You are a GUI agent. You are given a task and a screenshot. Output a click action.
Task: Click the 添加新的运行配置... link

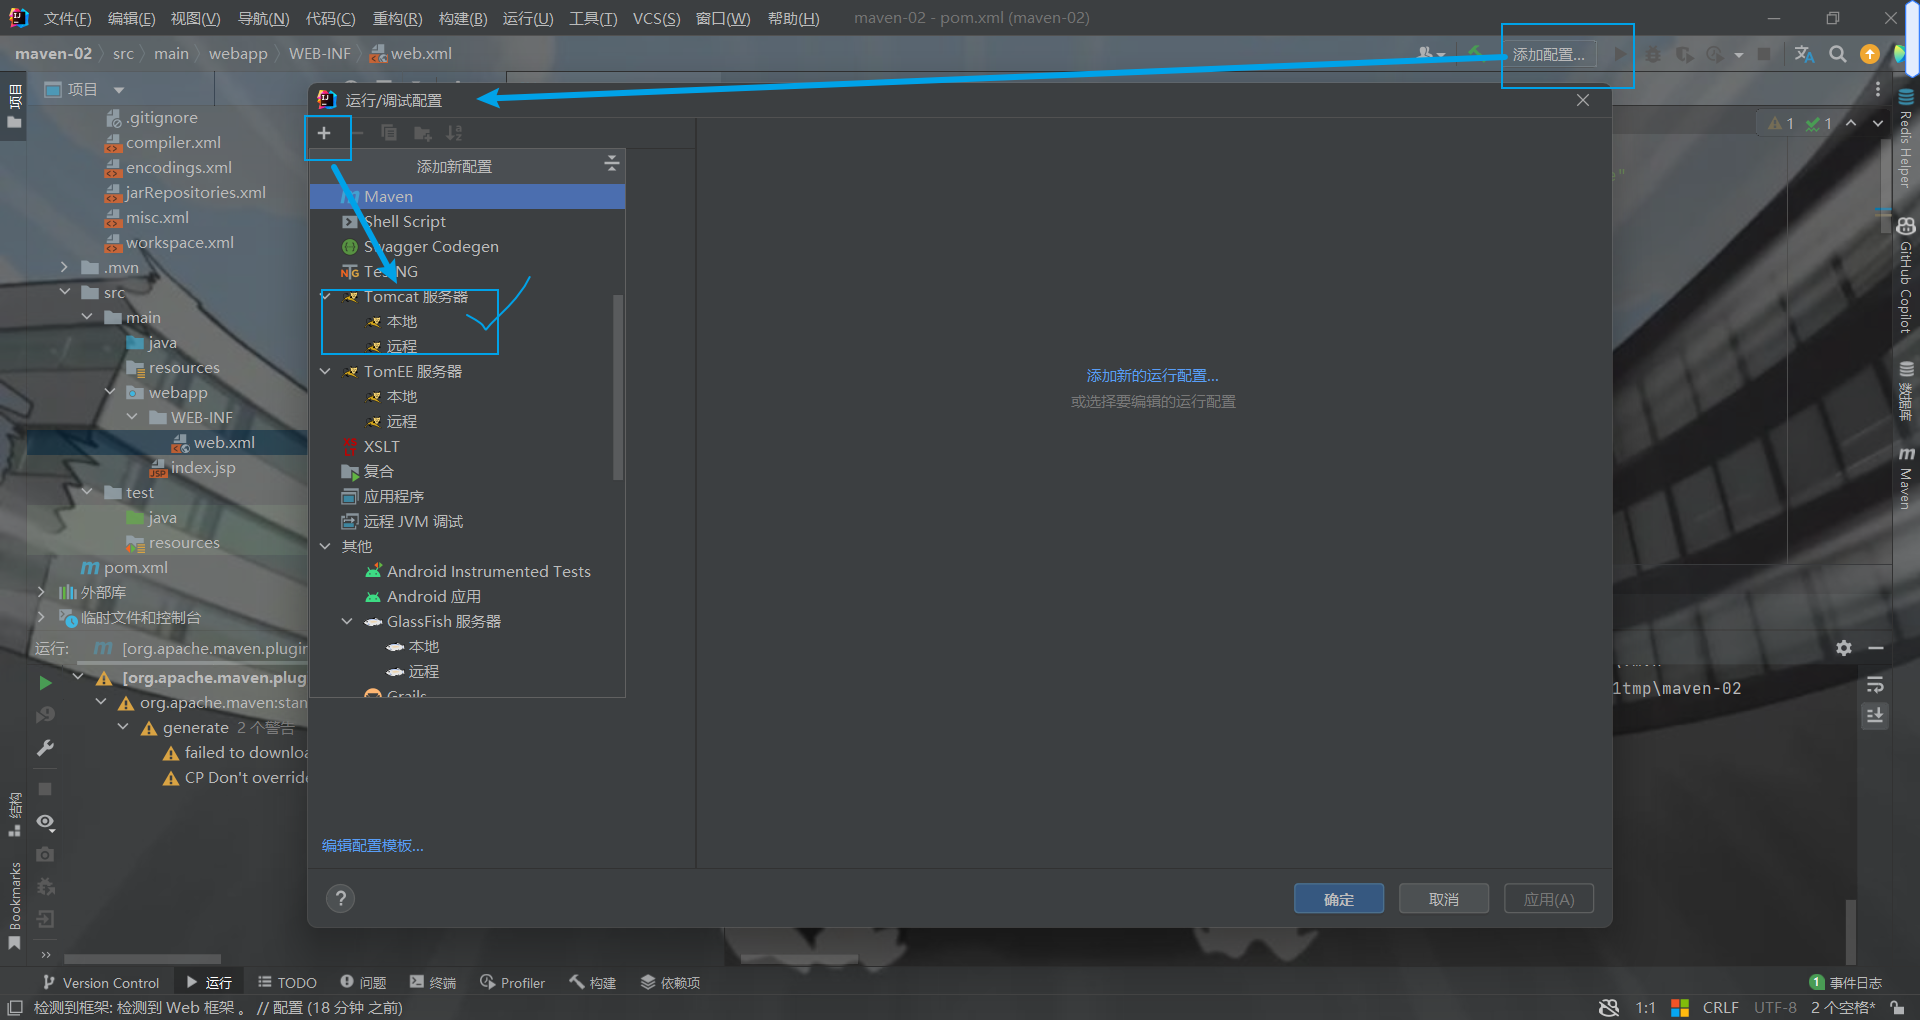tap(1153, 376)
